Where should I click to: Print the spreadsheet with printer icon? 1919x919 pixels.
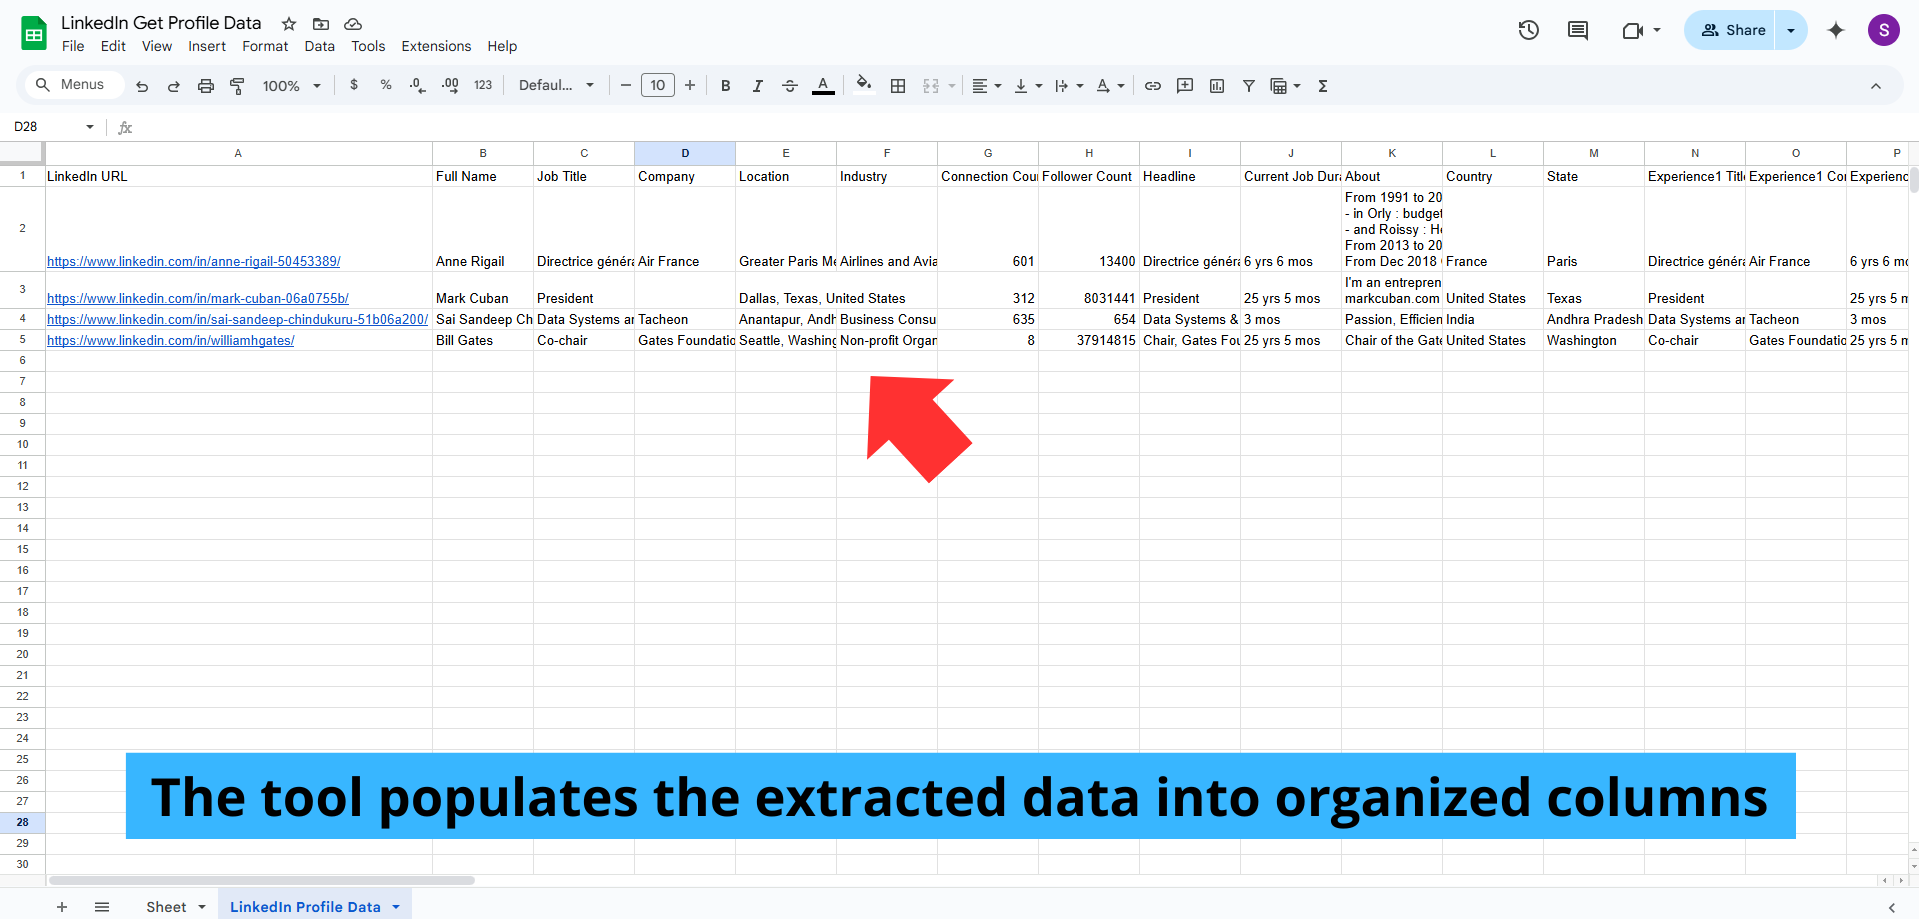click(x=205, y=86)
